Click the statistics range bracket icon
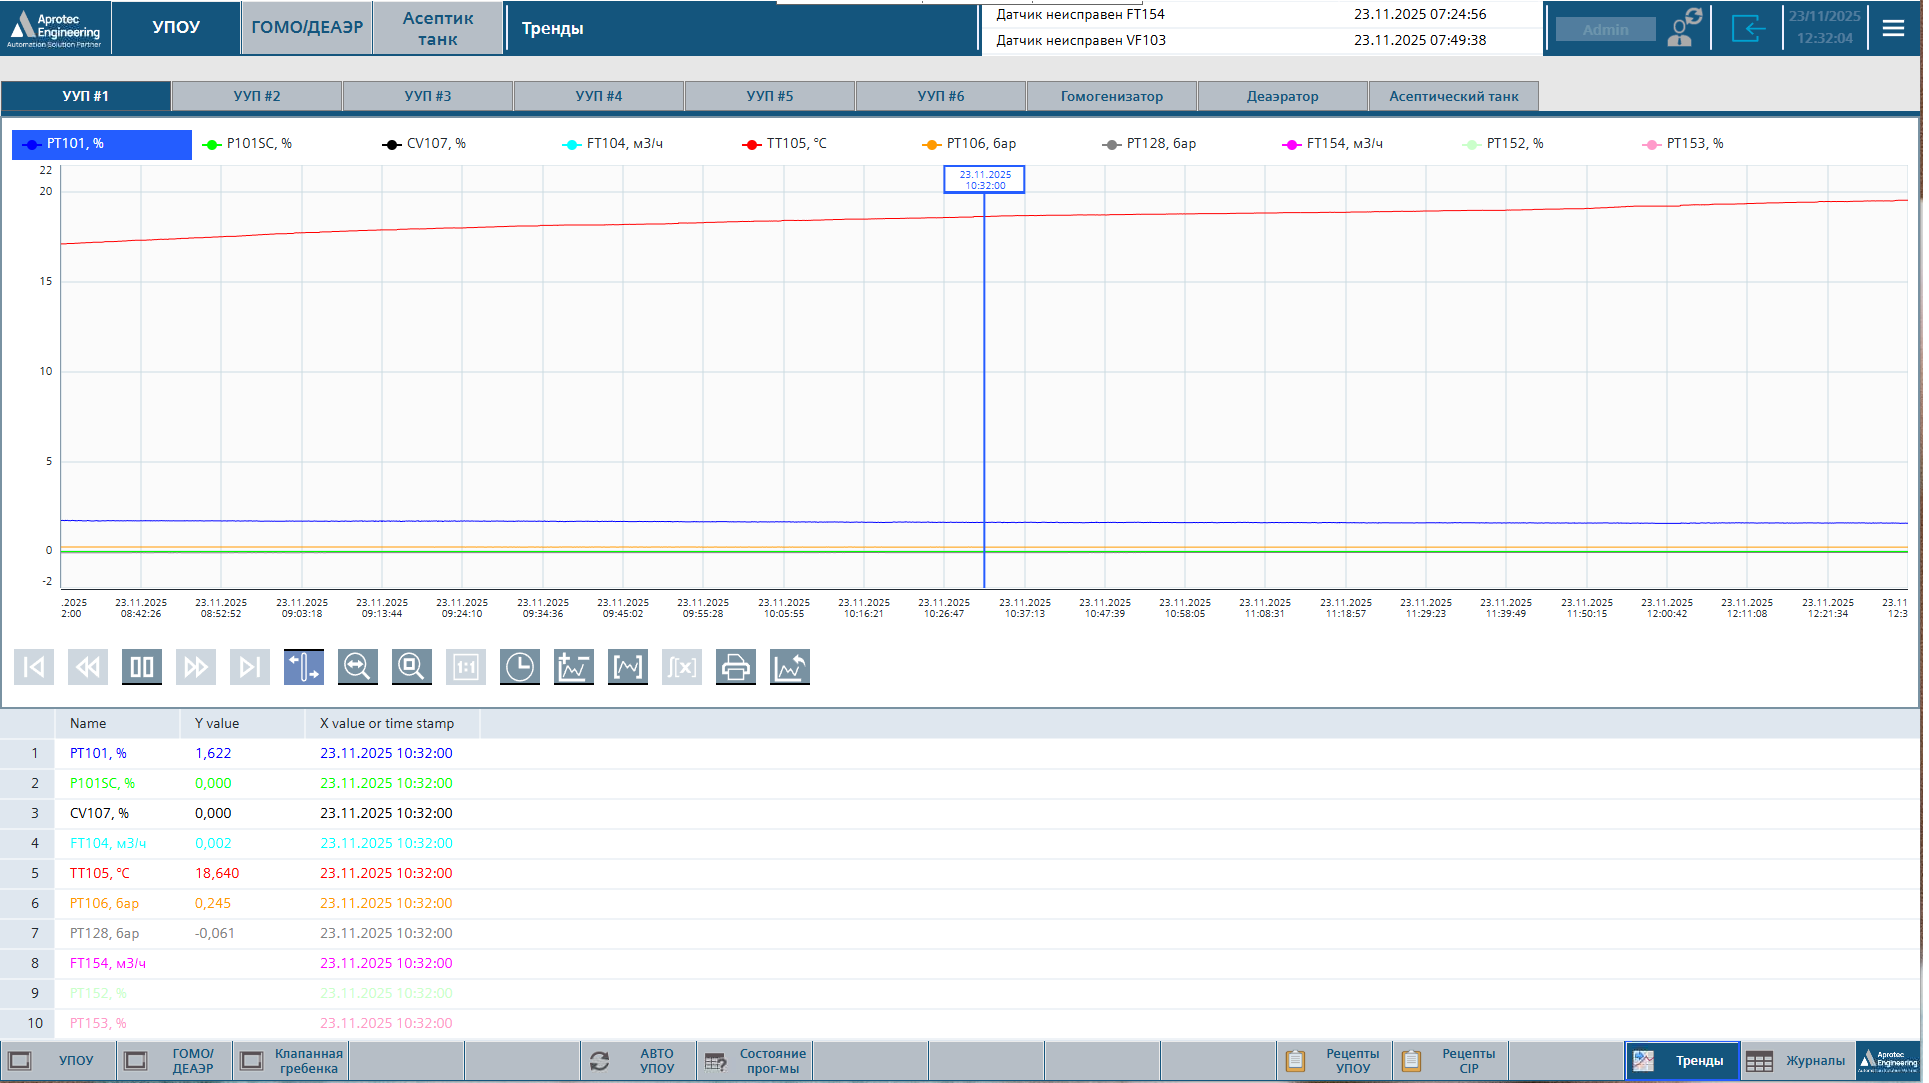The image size is (1929, 1083). click(x=628, y=667)
